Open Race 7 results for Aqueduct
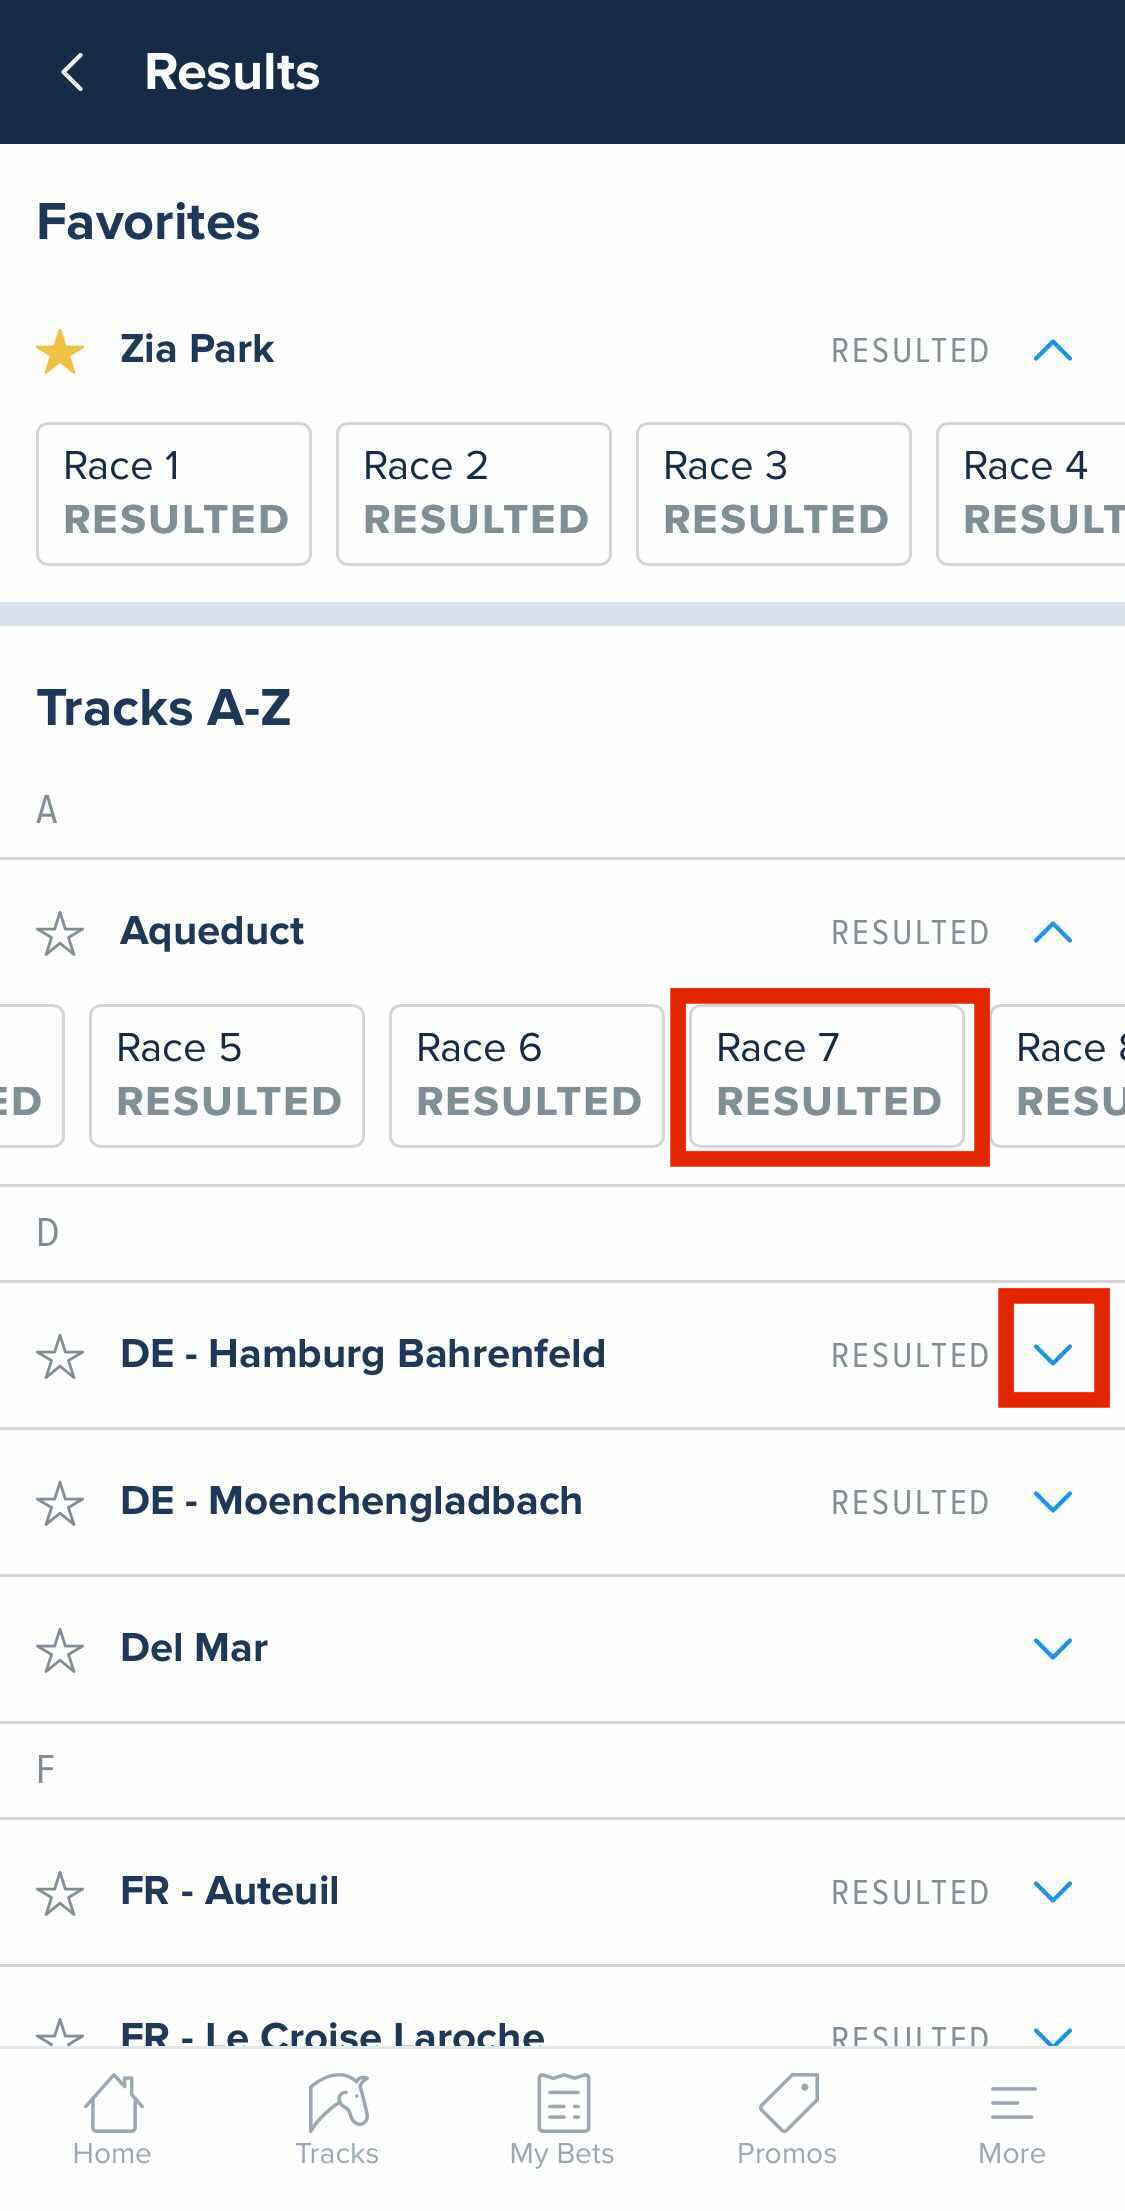The width and height of the screenshot is (1125, 2211). [828, 1075]
